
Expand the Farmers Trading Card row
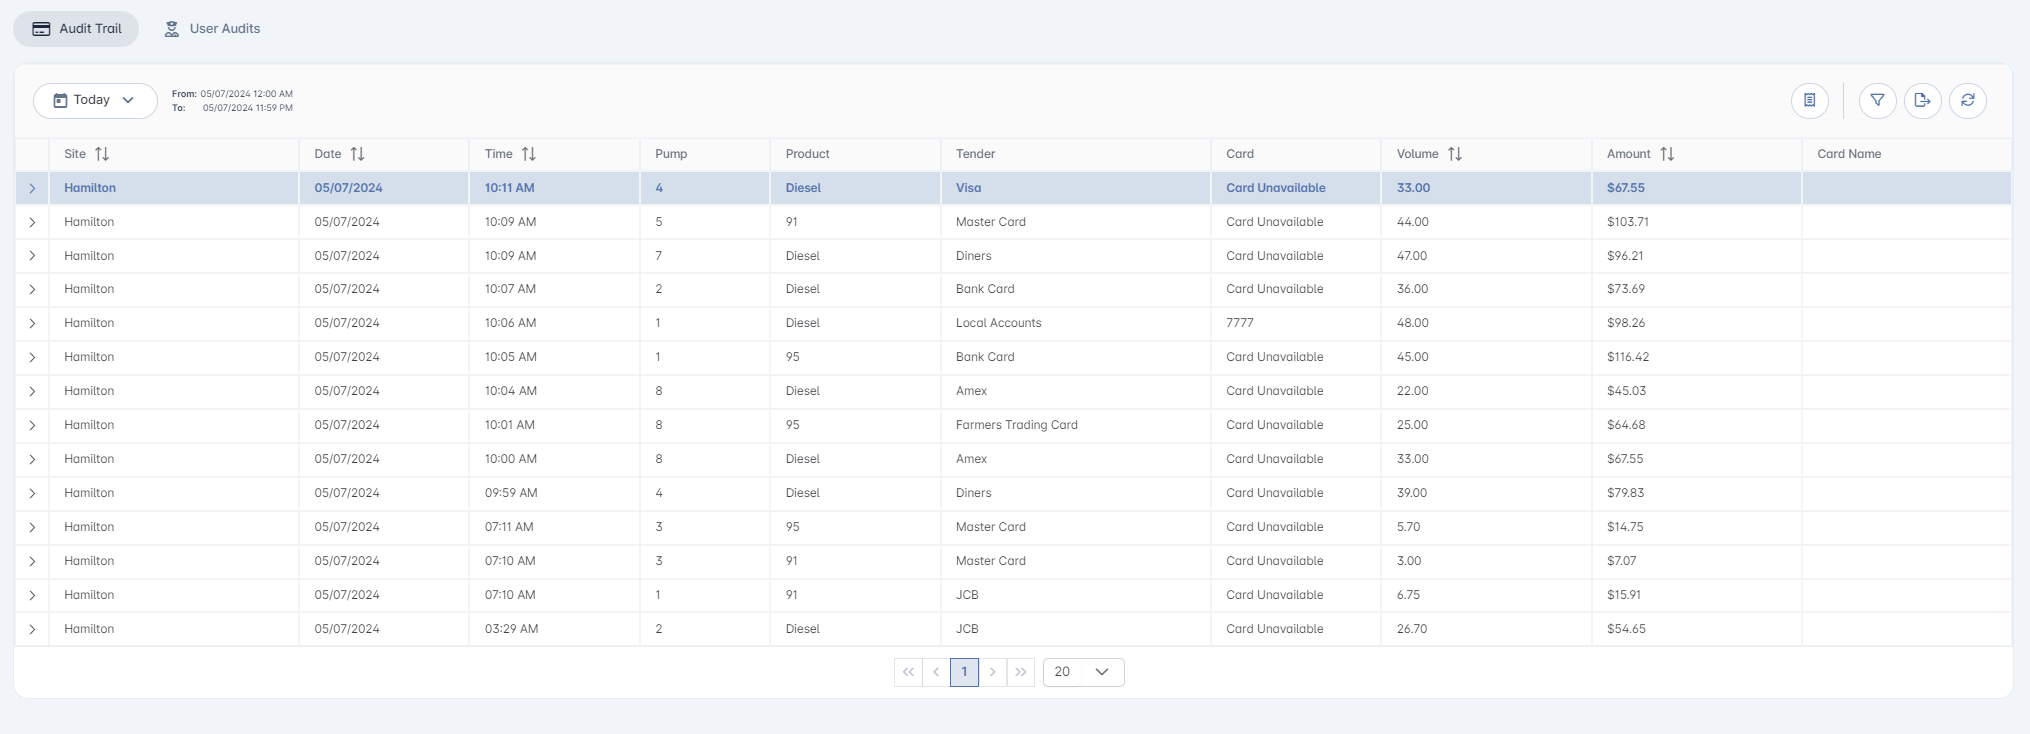coord(32,425)
